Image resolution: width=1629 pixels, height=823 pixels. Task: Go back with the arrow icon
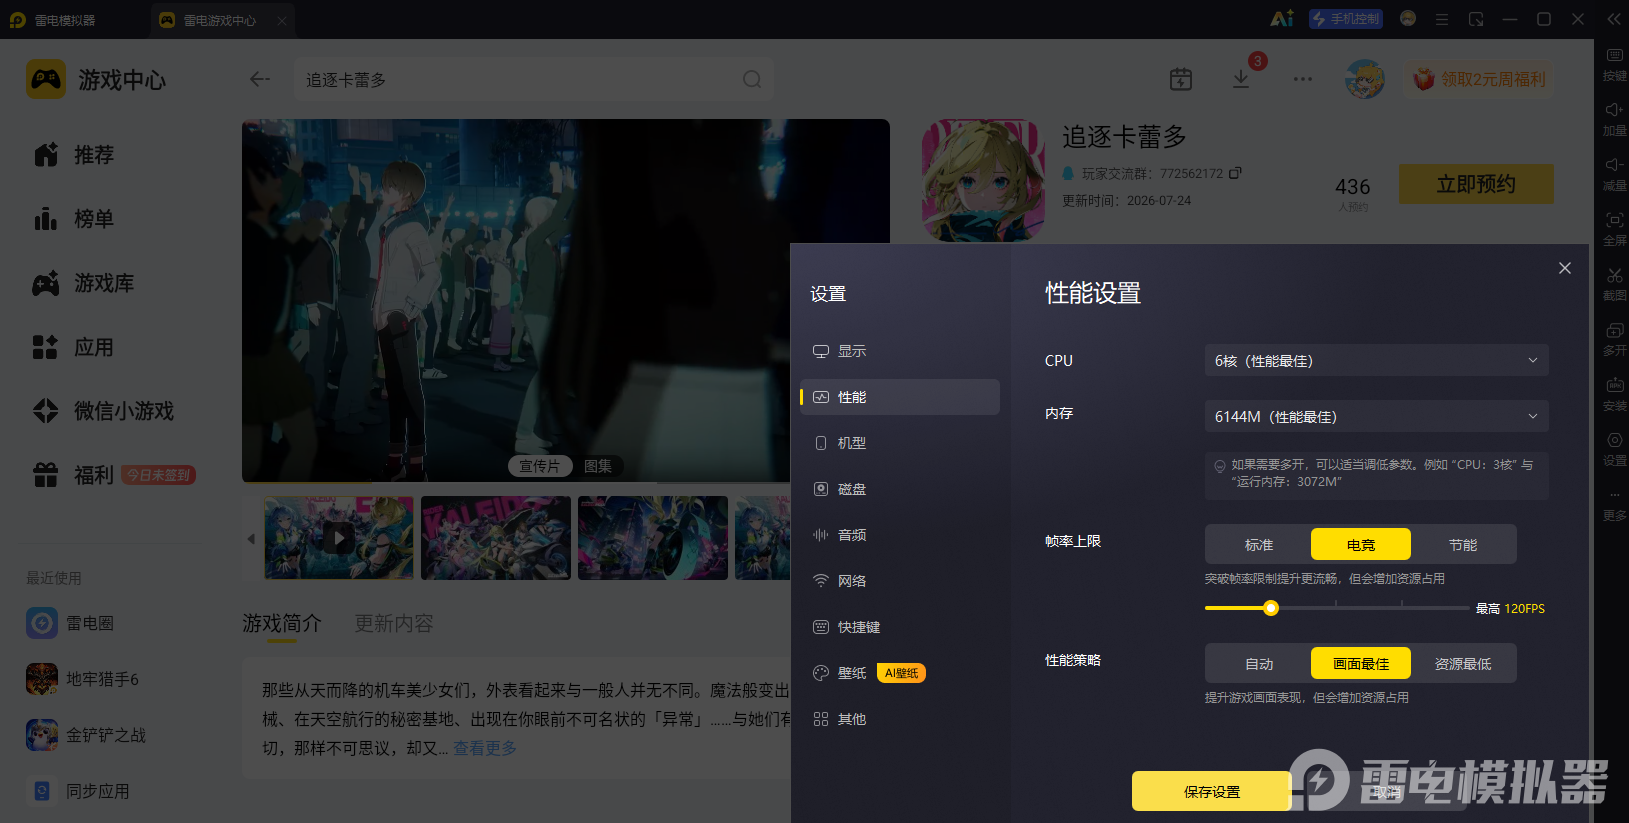click(x=260, y=79)
